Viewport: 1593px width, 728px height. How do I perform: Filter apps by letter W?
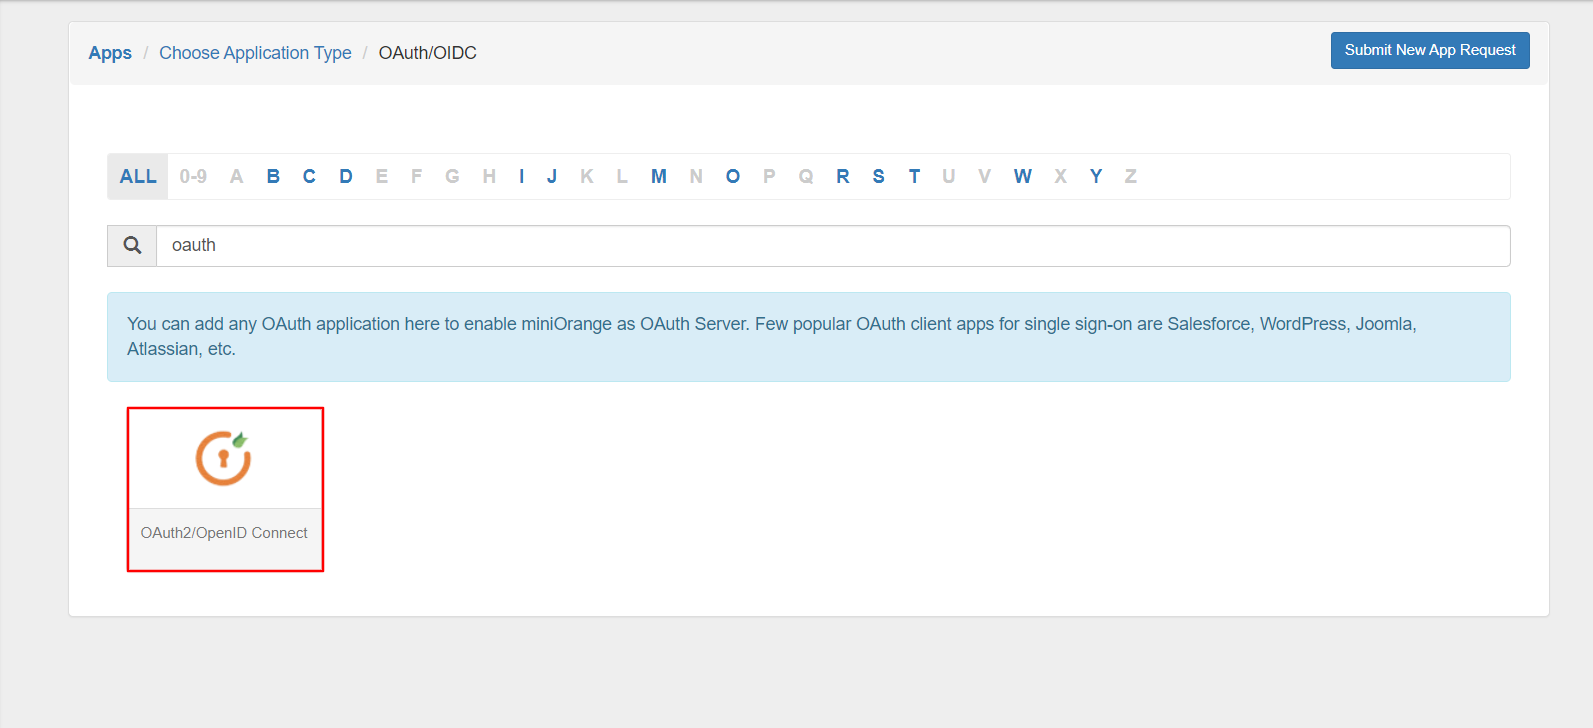[1022, 177]
